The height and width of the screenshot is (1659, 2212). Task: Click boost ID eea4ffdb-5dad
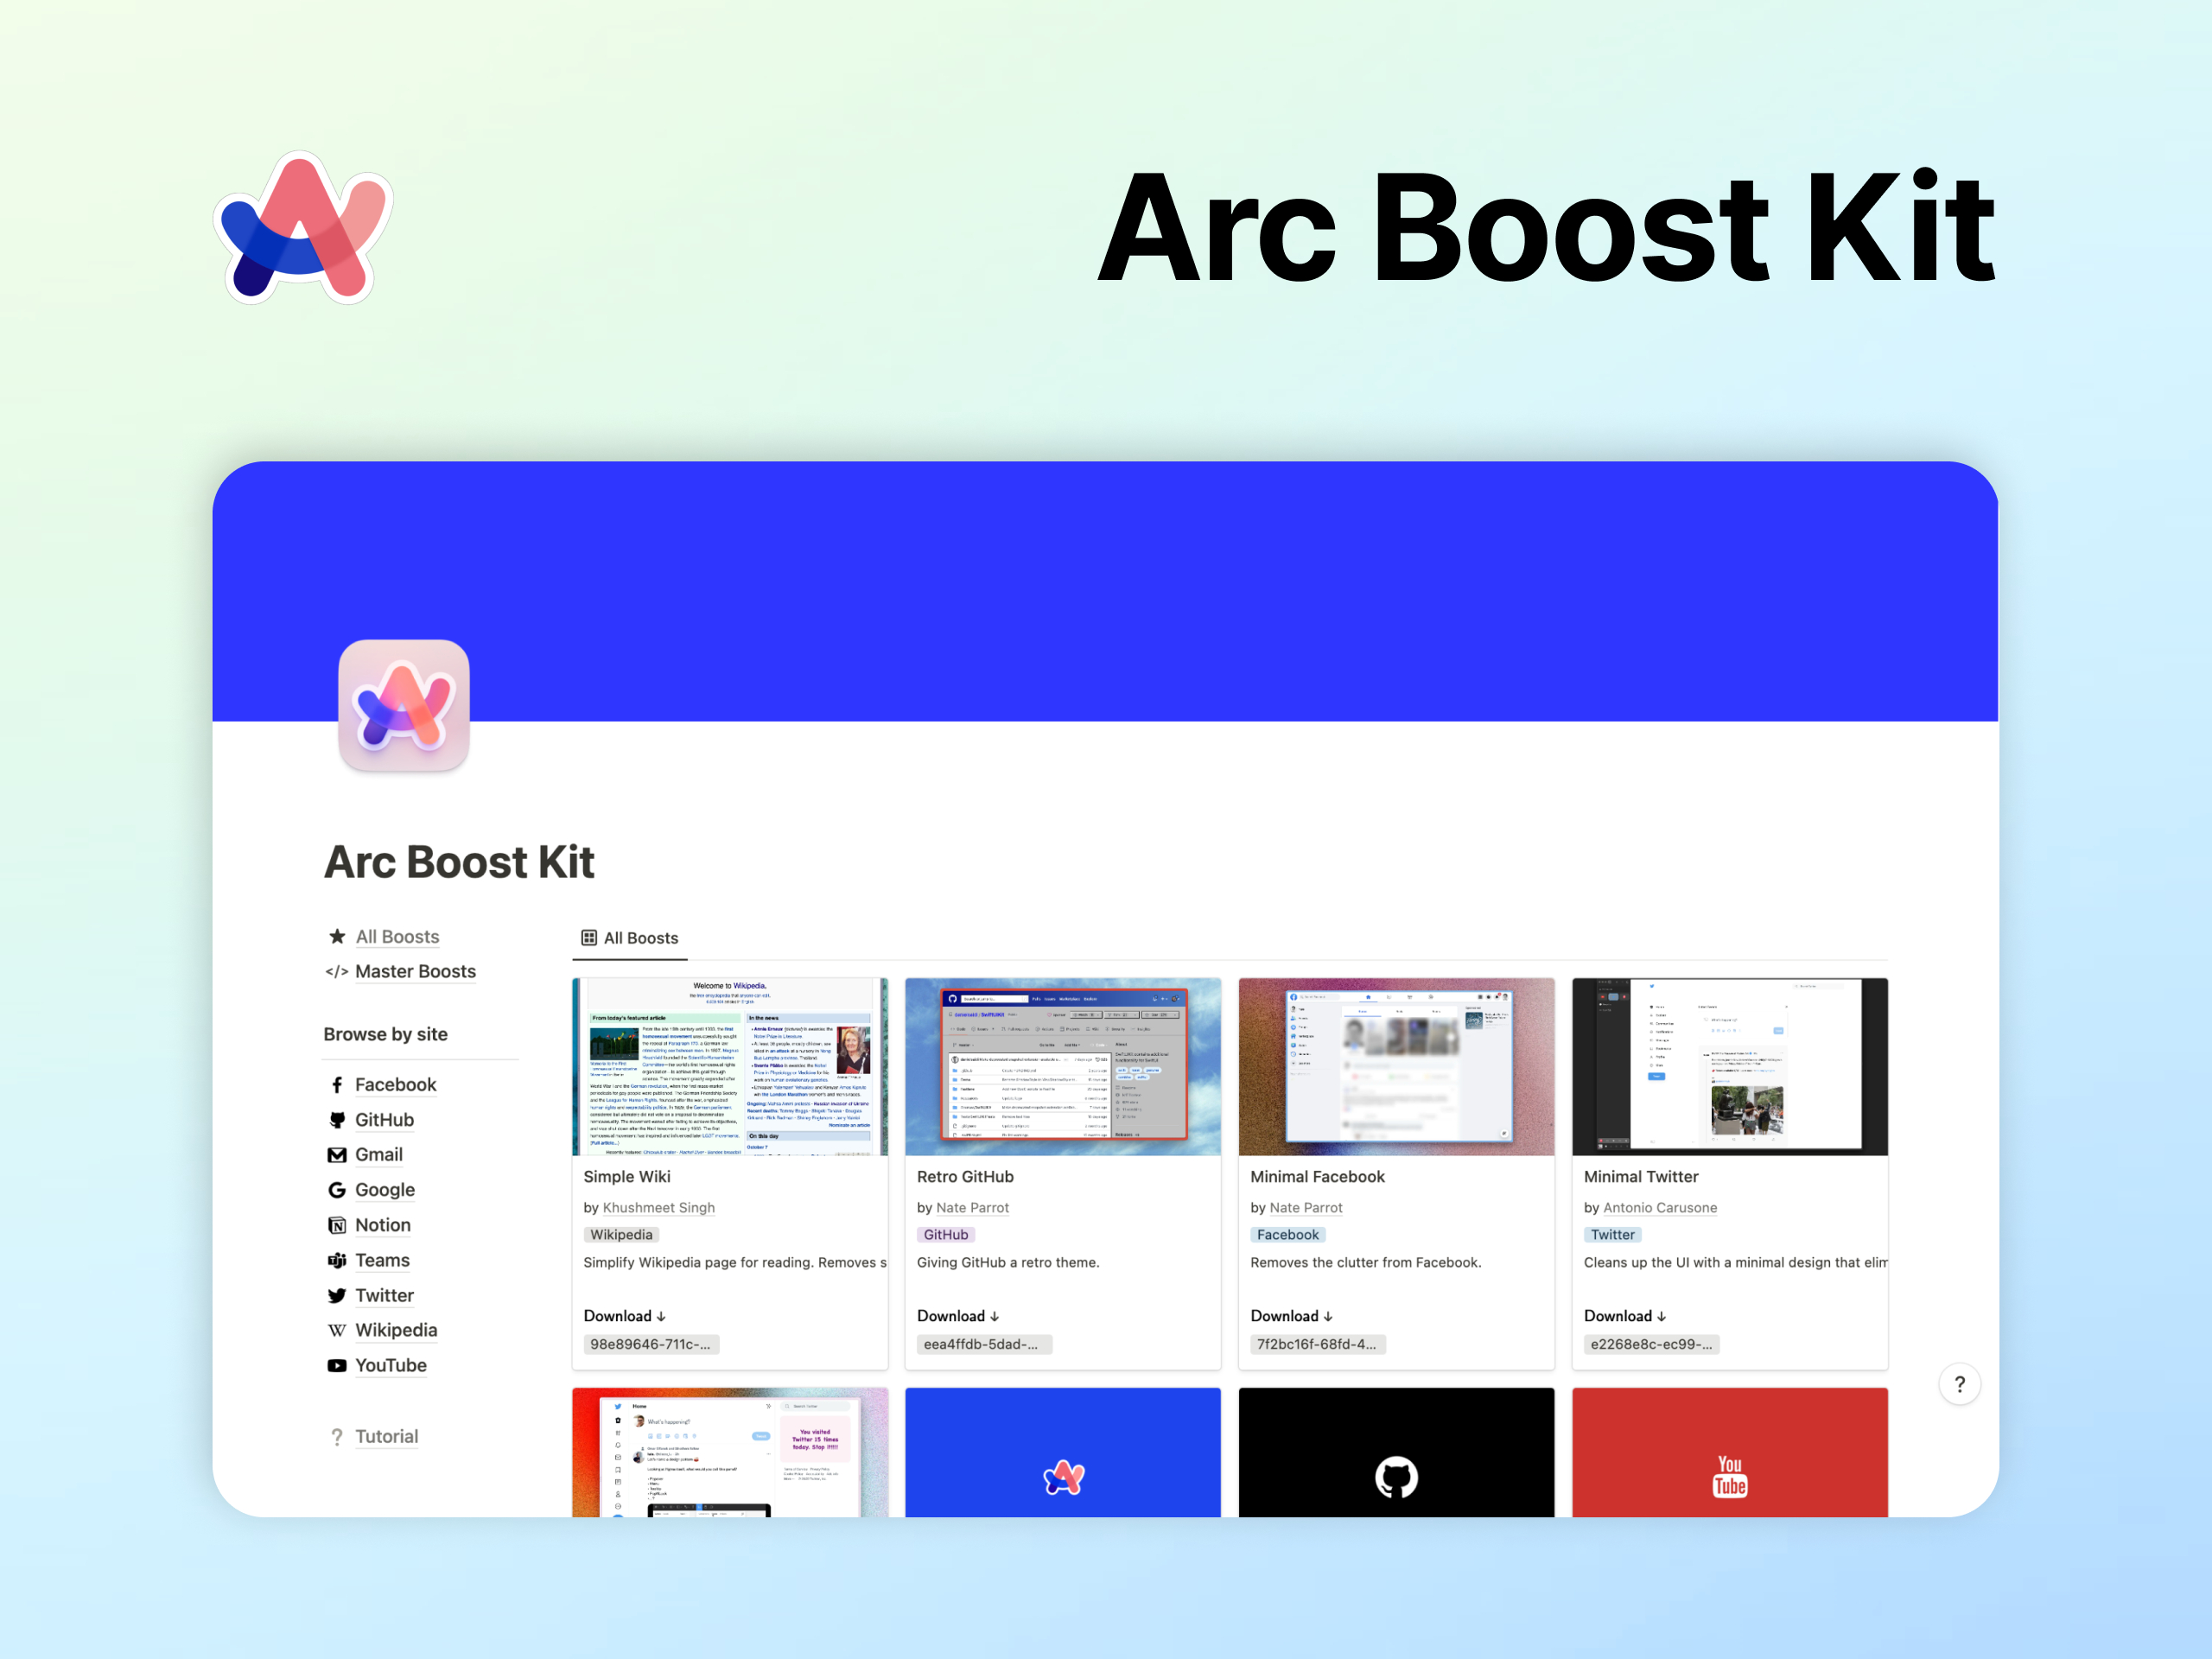pyautogui.click(x=984, y=1345)
